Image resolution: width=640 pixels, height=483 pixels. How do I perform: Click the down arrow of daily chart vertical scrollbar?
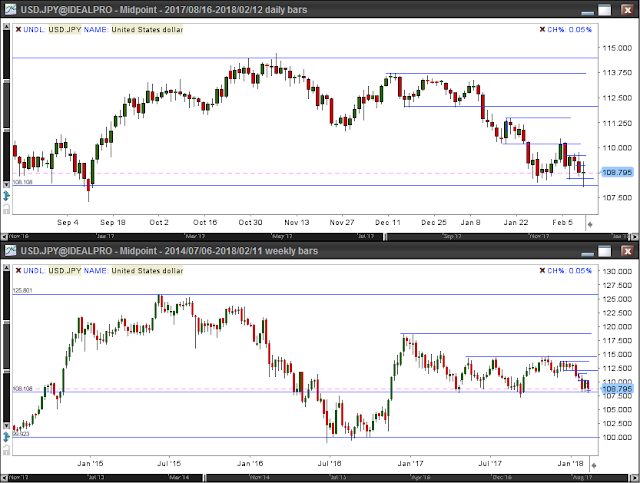(6, 185)
